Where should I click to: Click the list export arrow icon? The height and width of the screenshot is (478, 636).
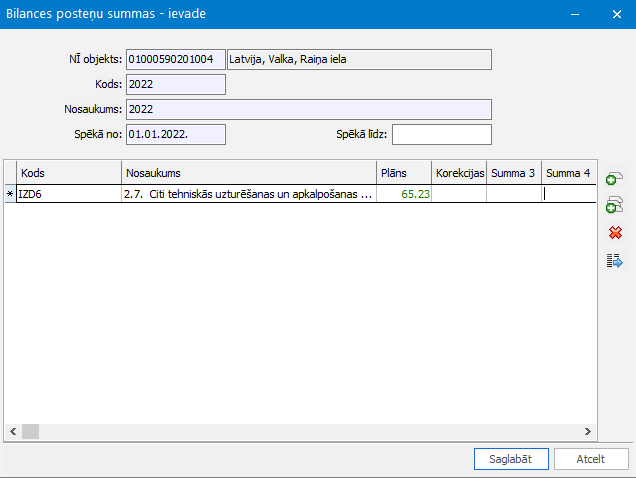tap(615, 261)
